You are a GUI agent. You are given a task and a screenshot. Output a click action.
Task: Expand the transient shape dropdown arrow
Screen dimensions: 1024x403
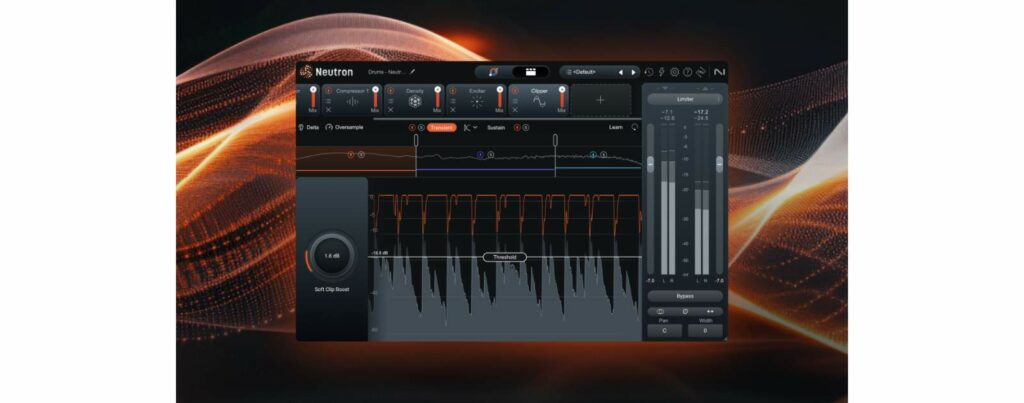[x=475, y=128]
